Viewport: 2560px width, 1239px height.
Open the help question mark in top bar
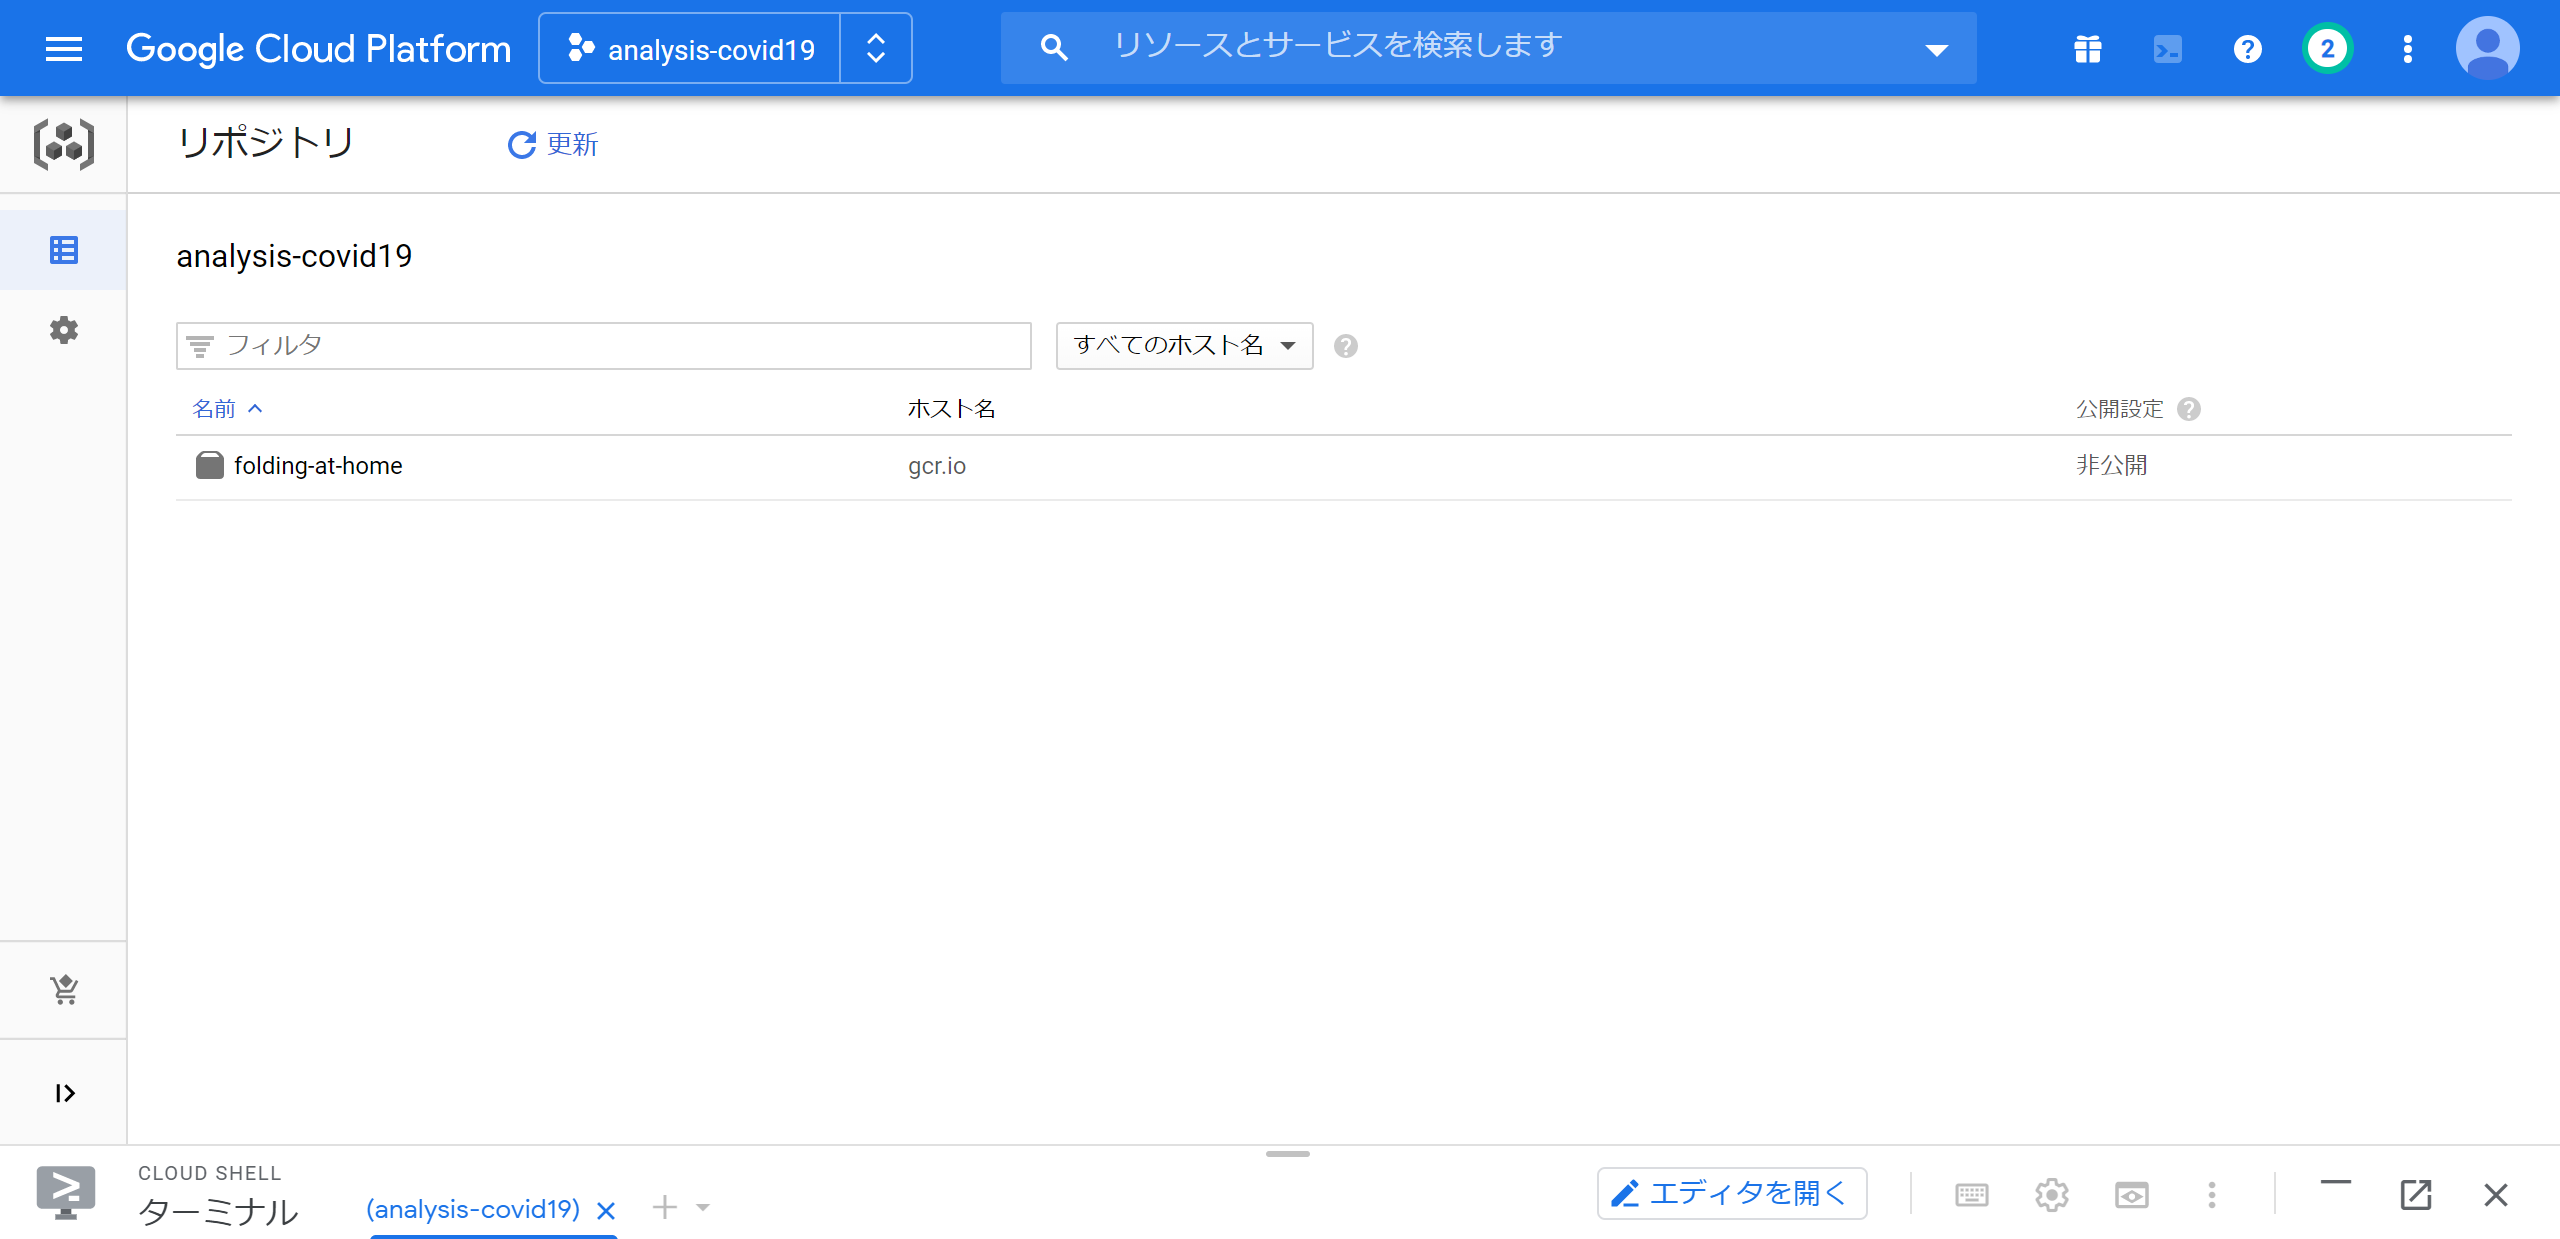[x=2246, y=47]
